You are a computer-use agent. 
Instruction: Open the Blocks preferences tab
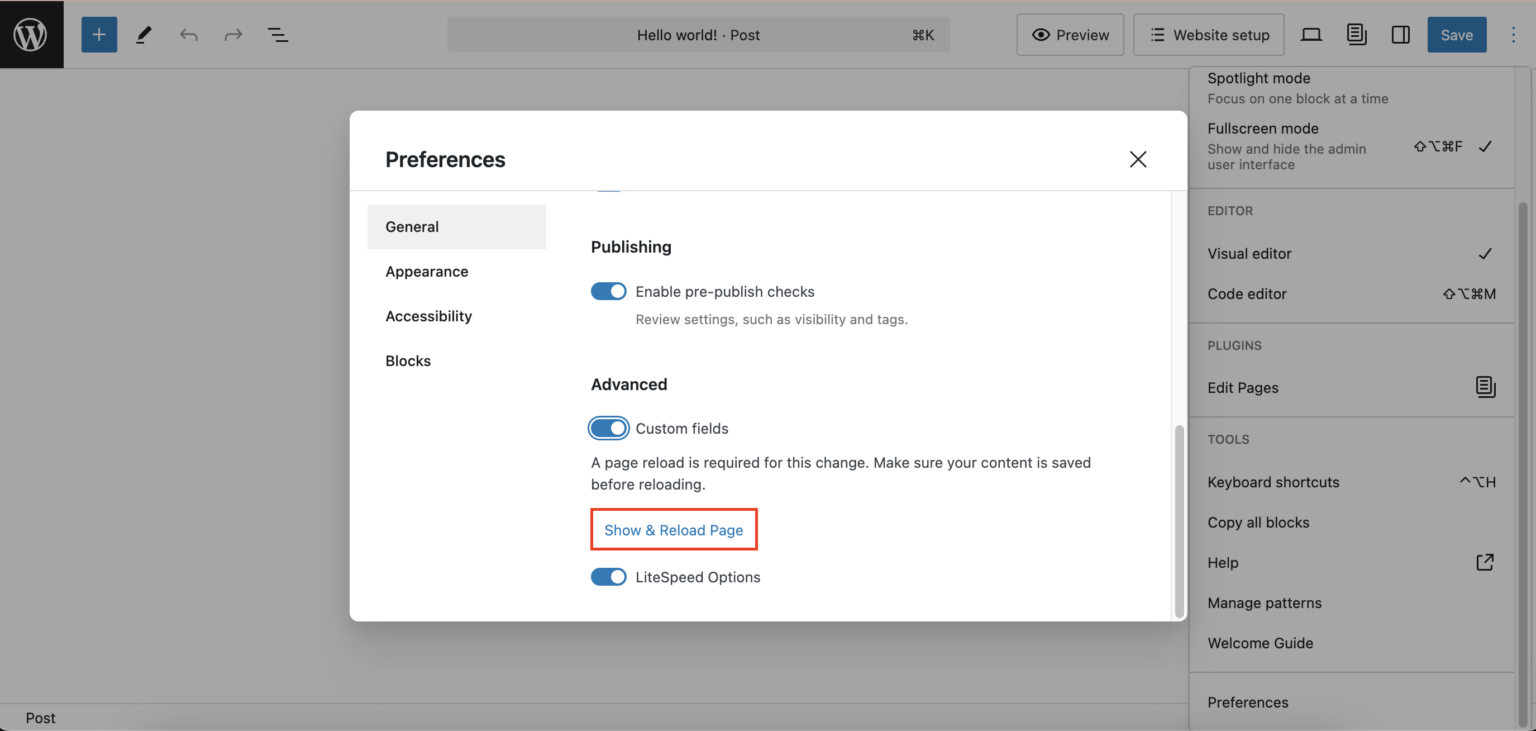tap(408, 360)
